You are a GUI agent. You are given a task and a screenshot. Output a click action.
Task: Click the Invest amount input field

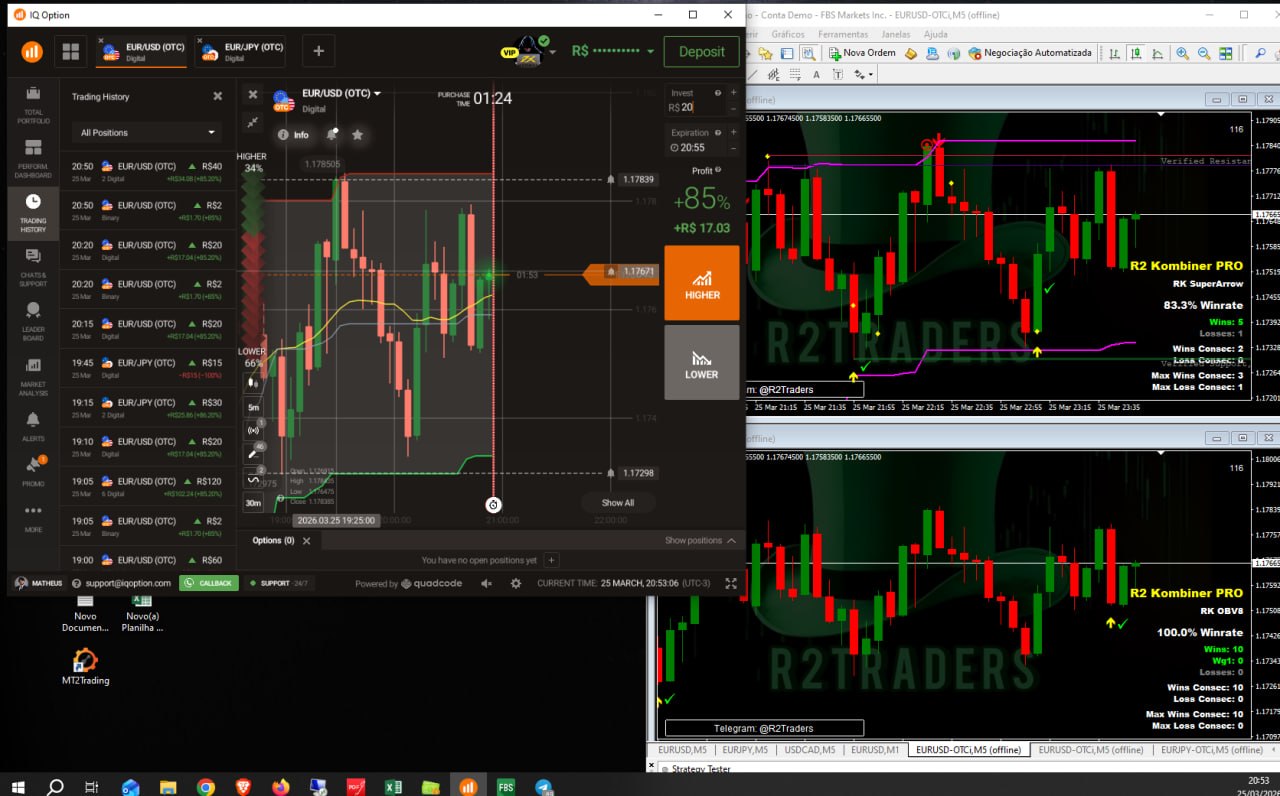coord(696,107)
